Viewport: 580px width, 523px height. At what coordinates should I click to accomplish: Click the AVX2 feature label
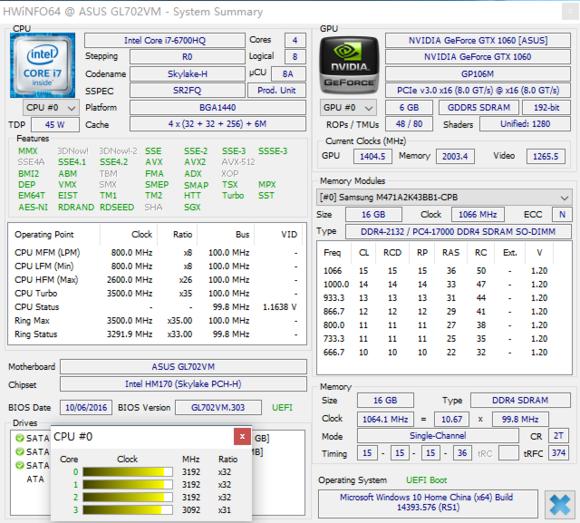(195, 162)
